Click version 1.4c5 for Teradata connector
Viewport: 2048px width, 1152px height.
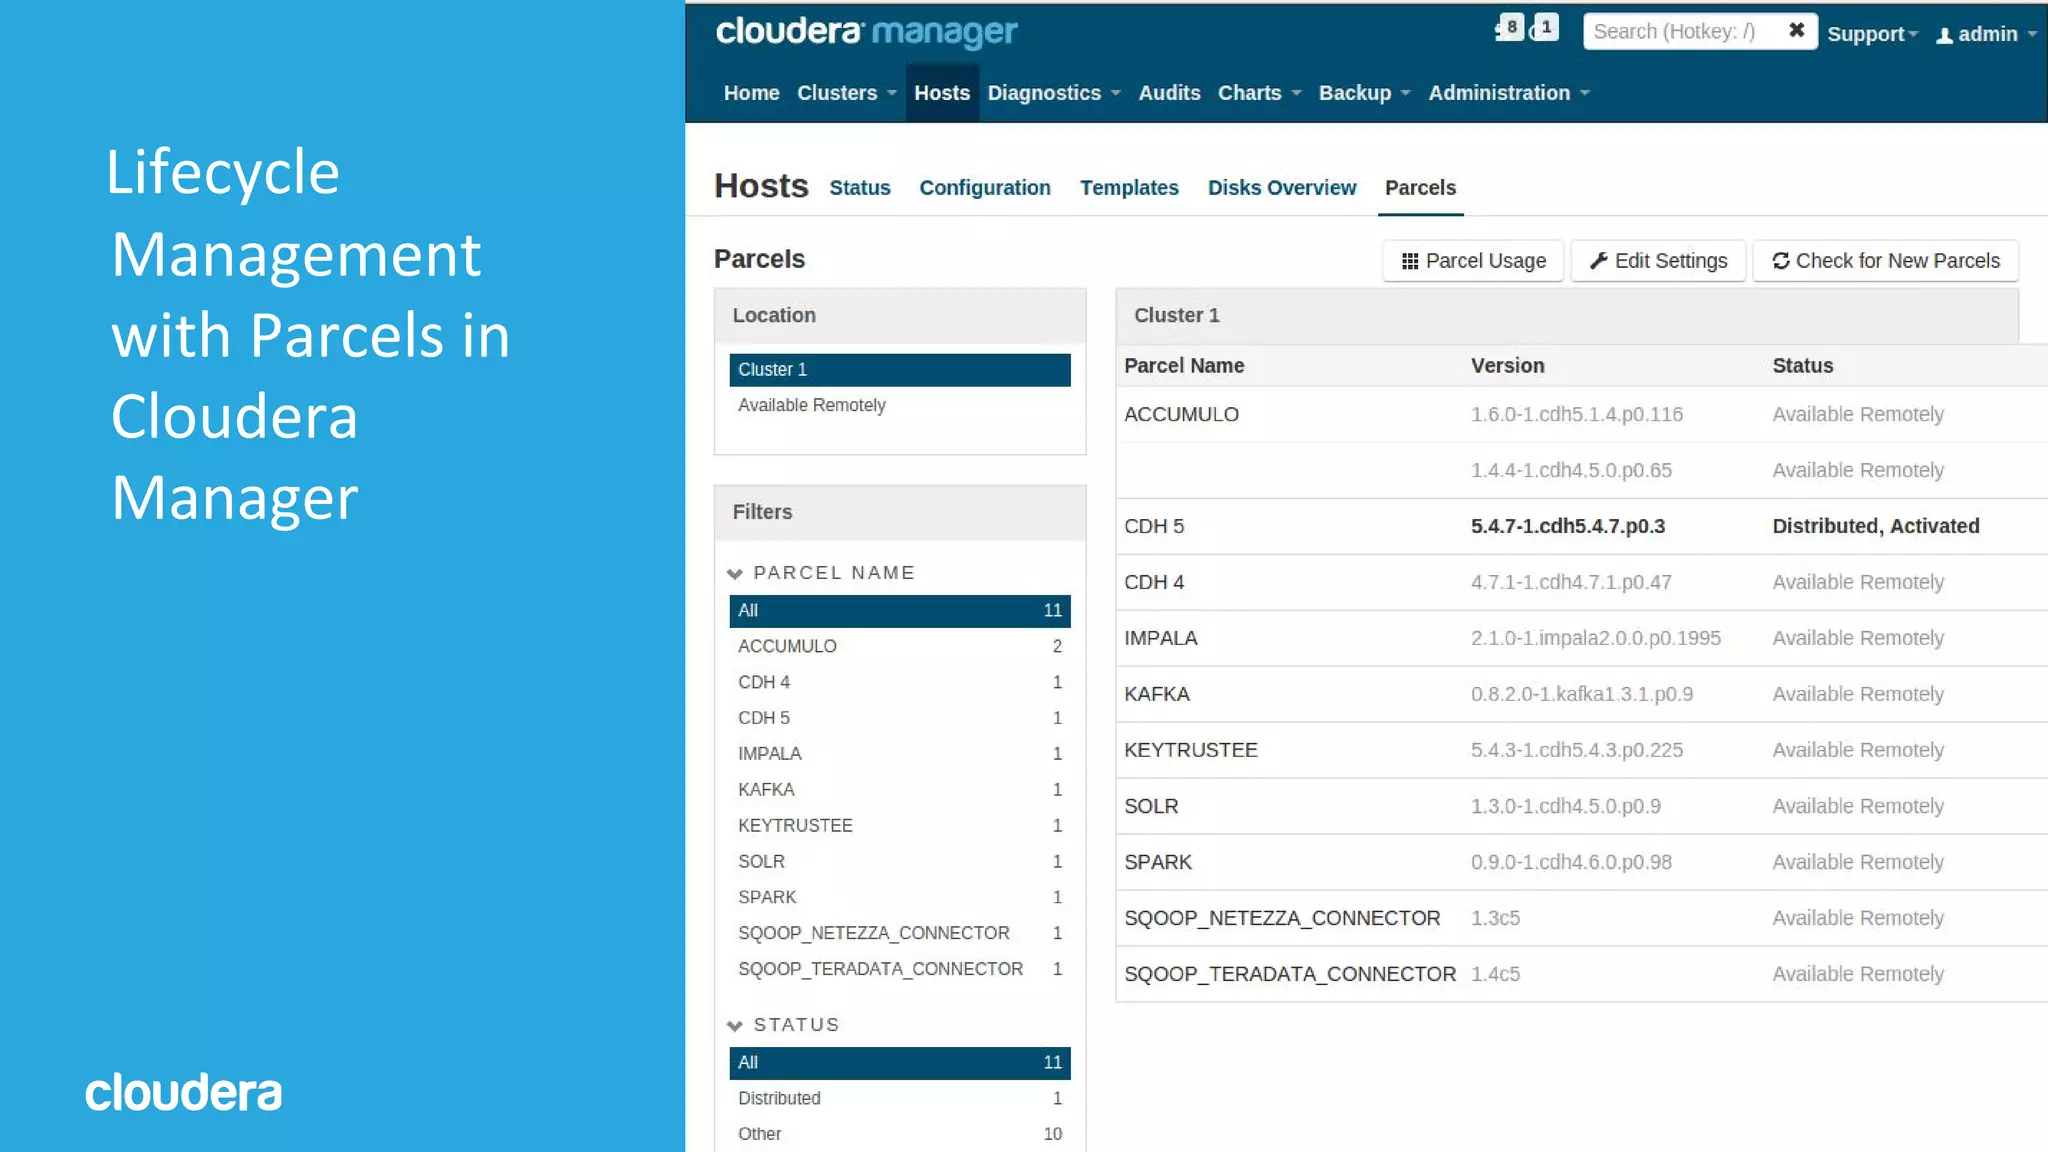(1495, 975)
